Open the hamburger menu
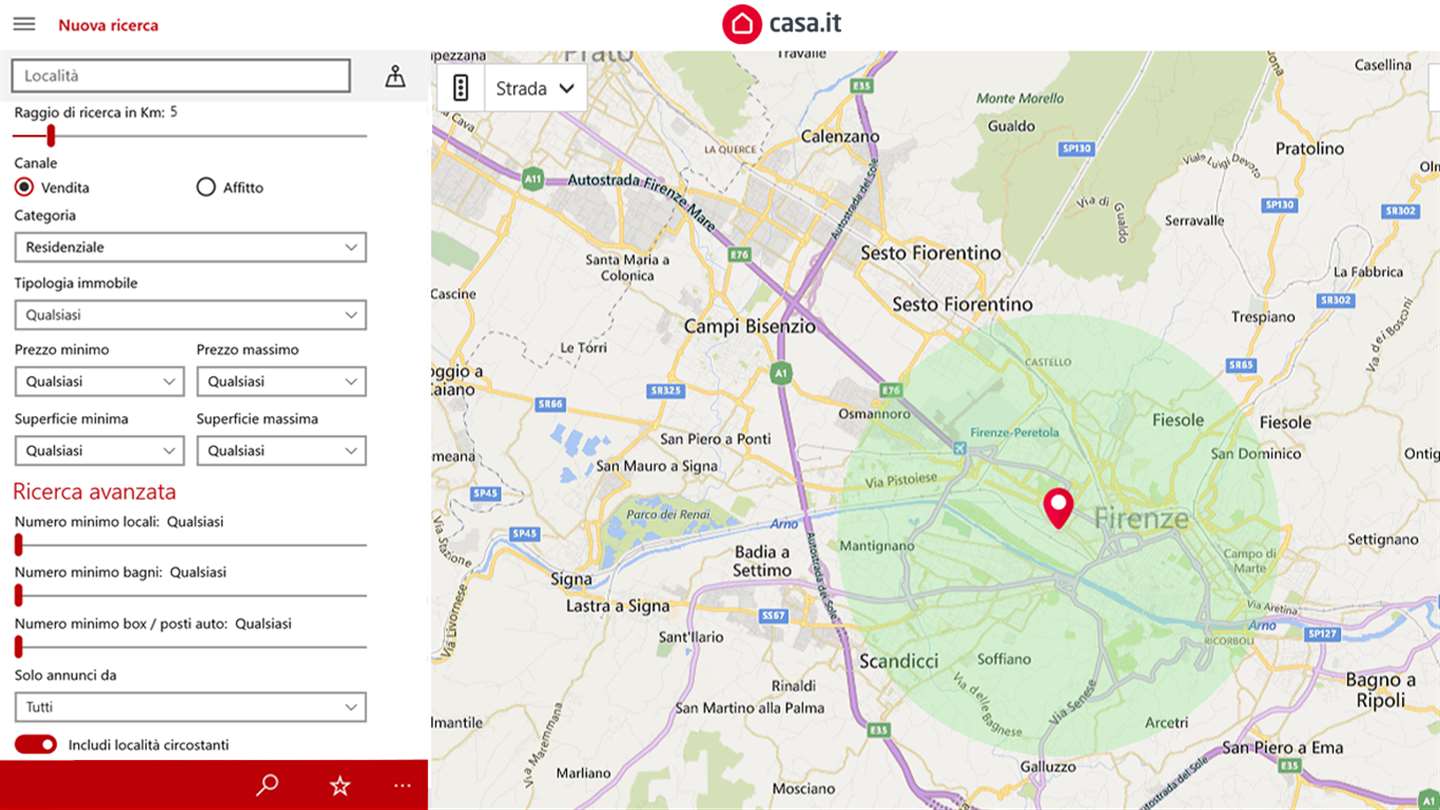This screenshot has height=810, width=1440. point(24,24)
